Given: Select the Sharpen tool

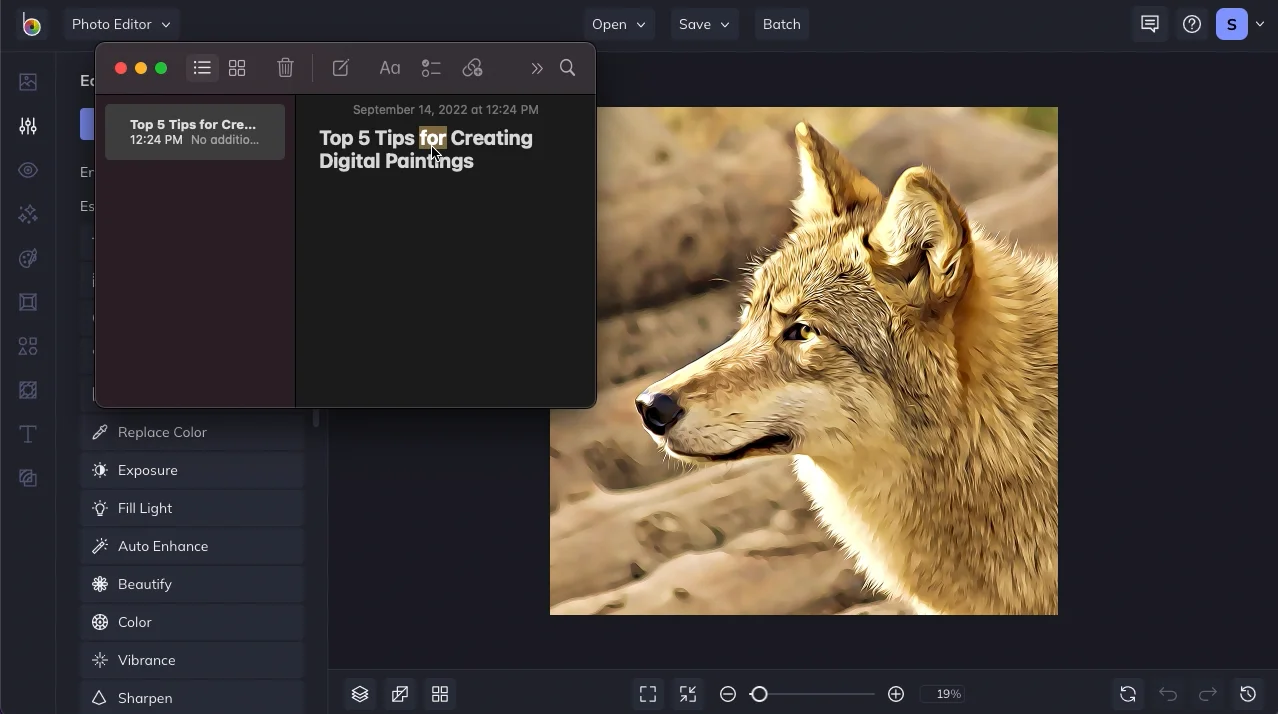Looking at the screenshot, I should click(x=192, y=698).
